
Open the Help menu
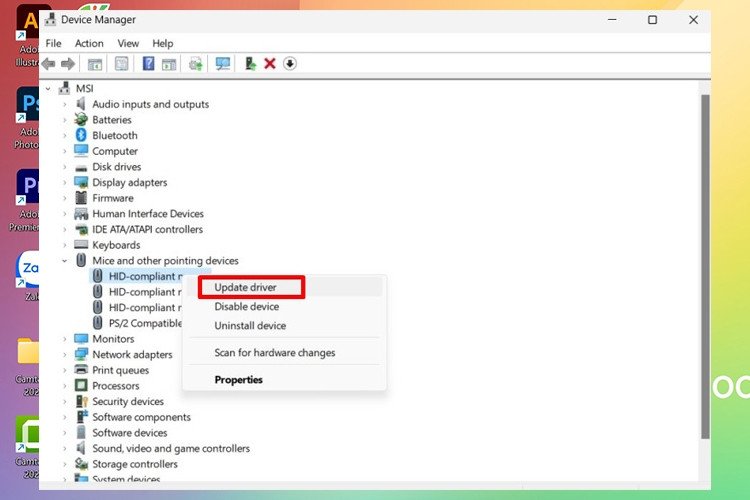pyautogui.click(x=163, y=44)
